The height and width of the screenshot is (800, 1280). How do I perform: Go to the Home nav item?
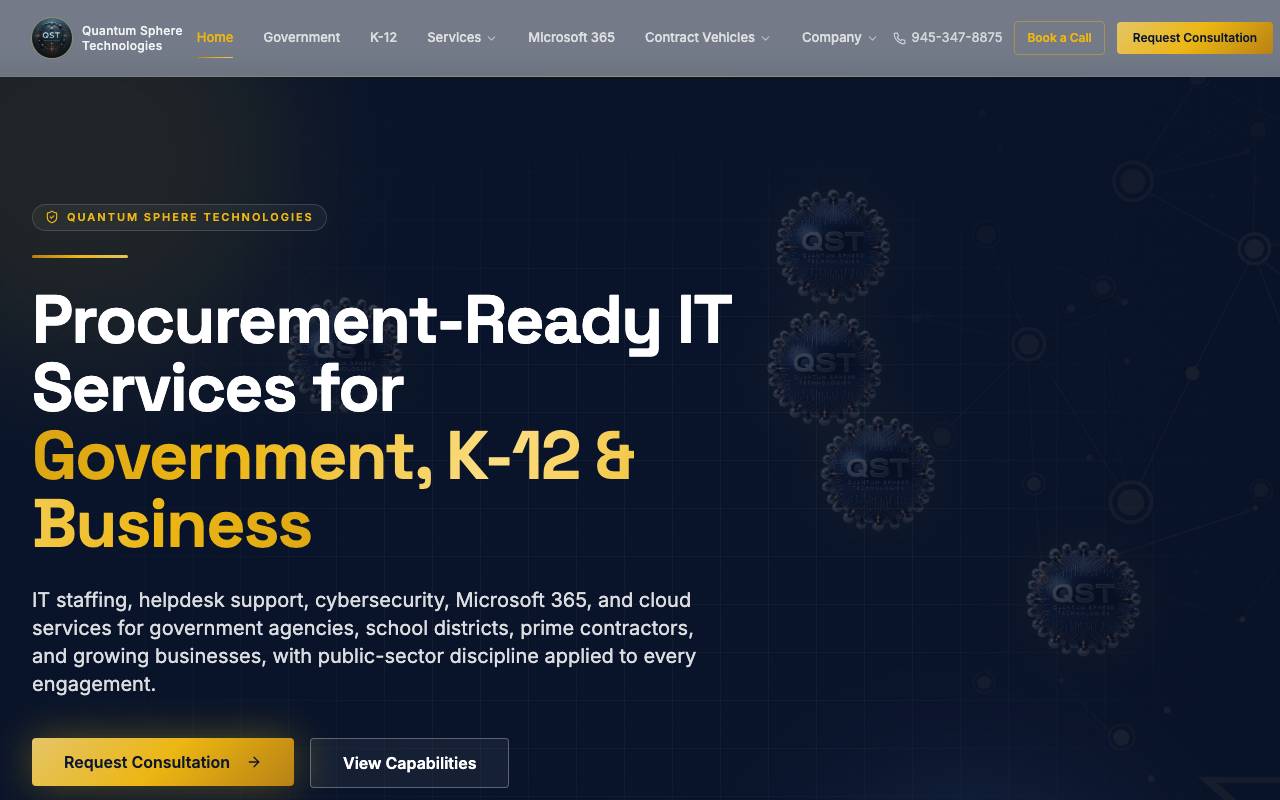click(x=215, y=37)
